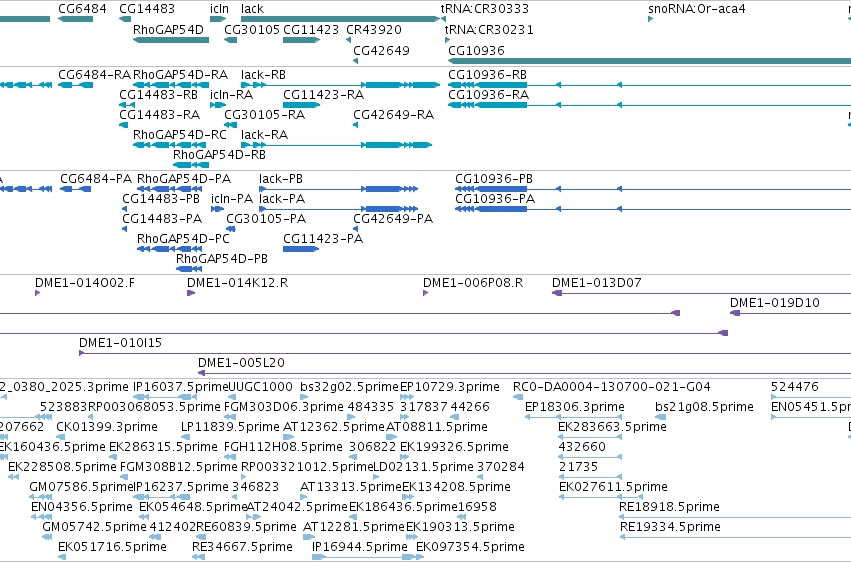Click clone DME1-005L20
The height and width of the screenshot is (562, 851).
pos(242,363)
